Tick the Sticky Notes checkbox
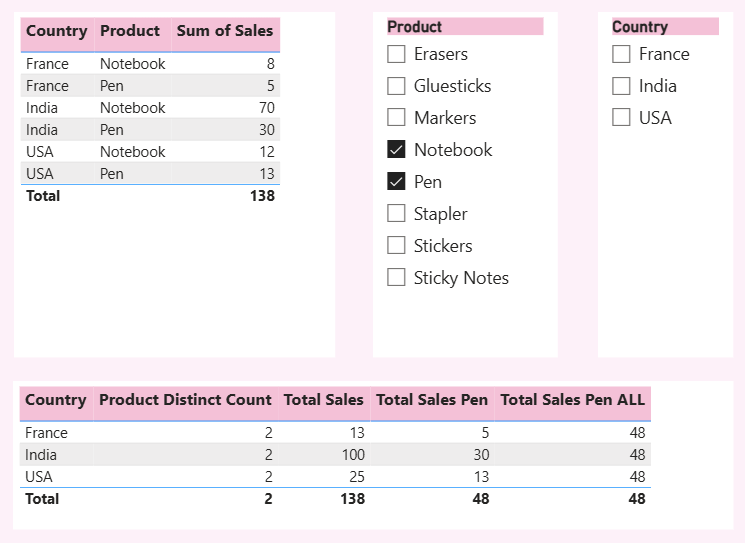745x543 pixels. pos(397,278)
